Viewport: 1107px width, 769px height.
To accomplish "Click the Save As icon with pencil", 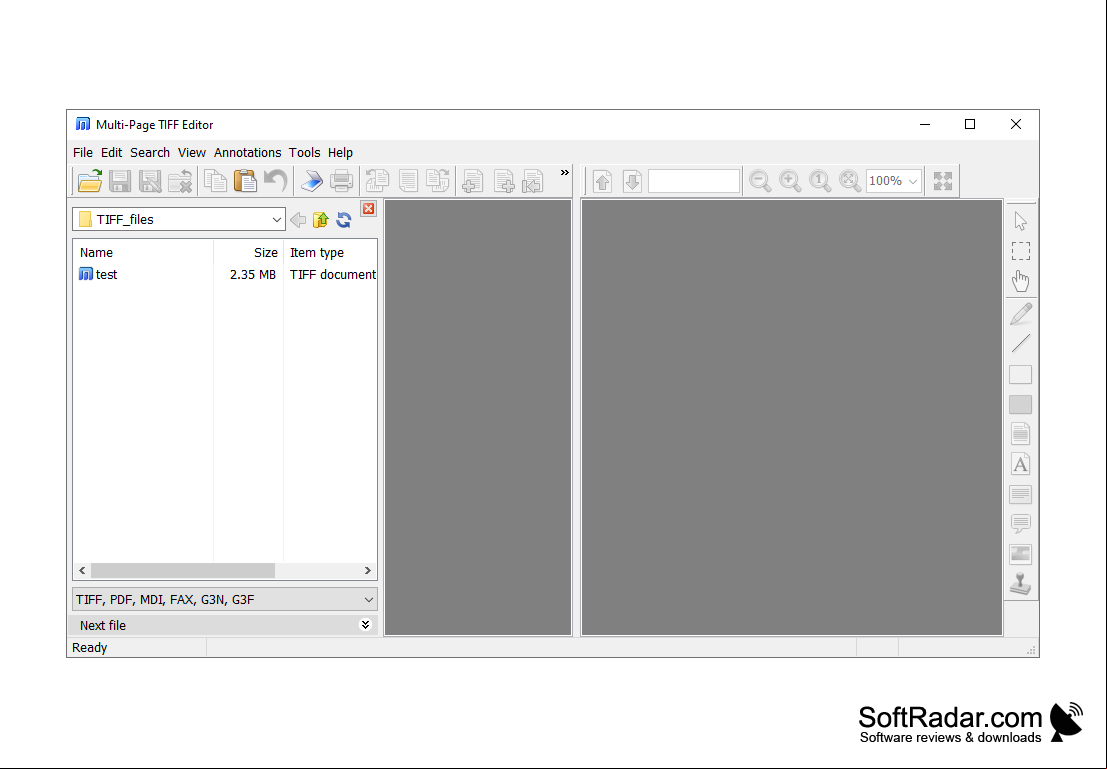I will point(150,181).
